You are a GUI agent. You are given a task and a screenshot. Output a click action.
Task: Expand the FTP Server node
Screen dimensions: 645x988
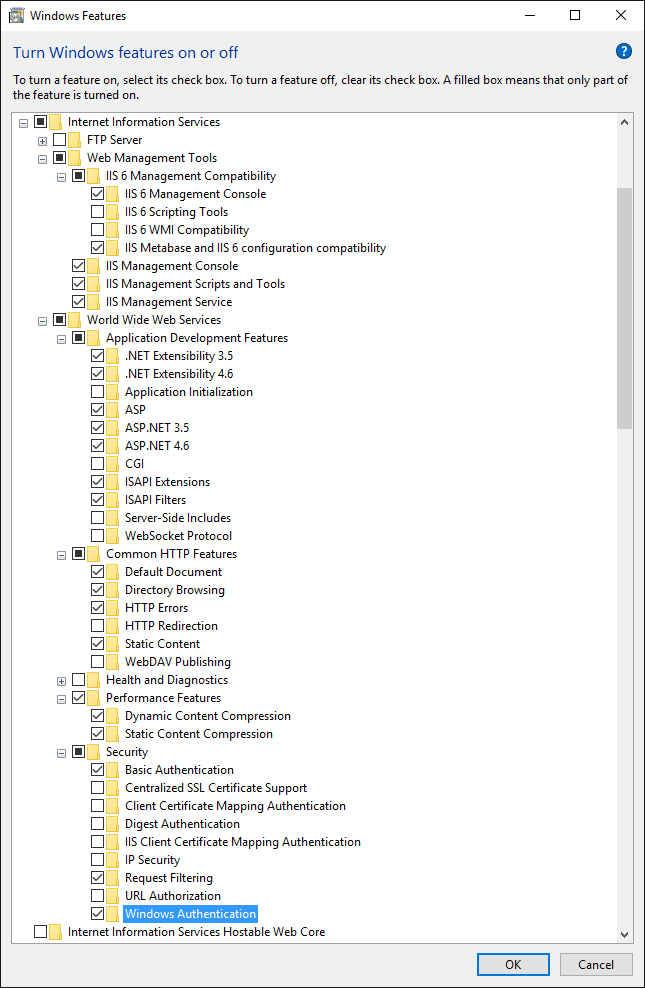tap(42, 141)
